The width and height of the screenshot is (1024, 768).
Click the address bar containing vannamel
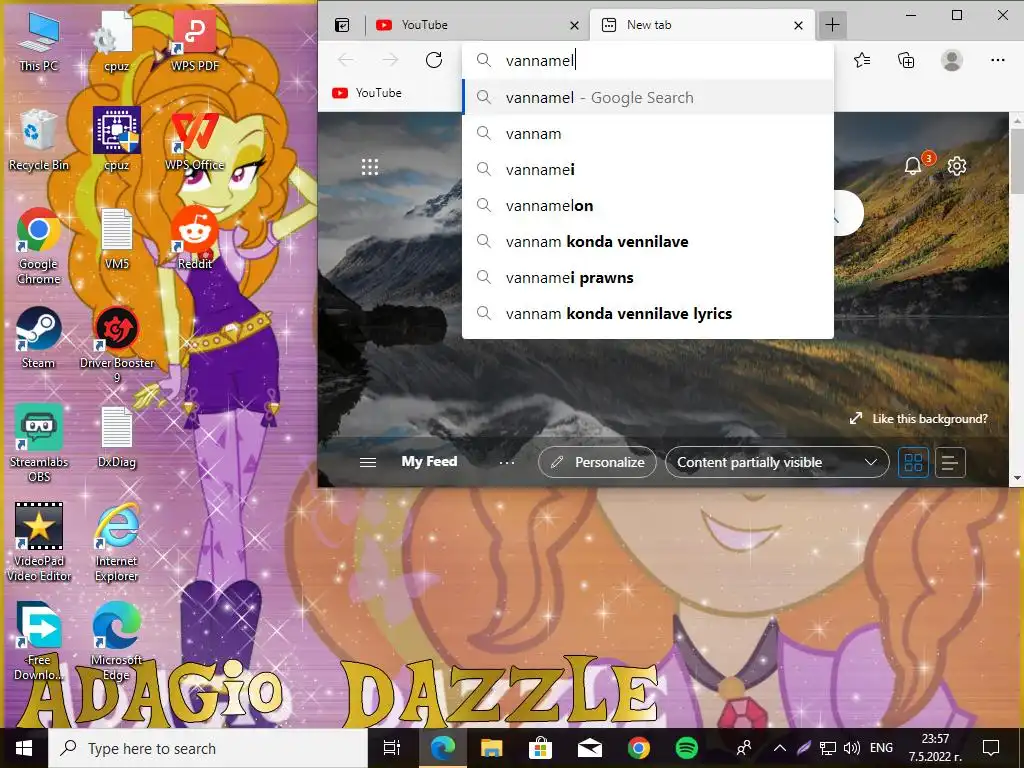pos(648,61)
